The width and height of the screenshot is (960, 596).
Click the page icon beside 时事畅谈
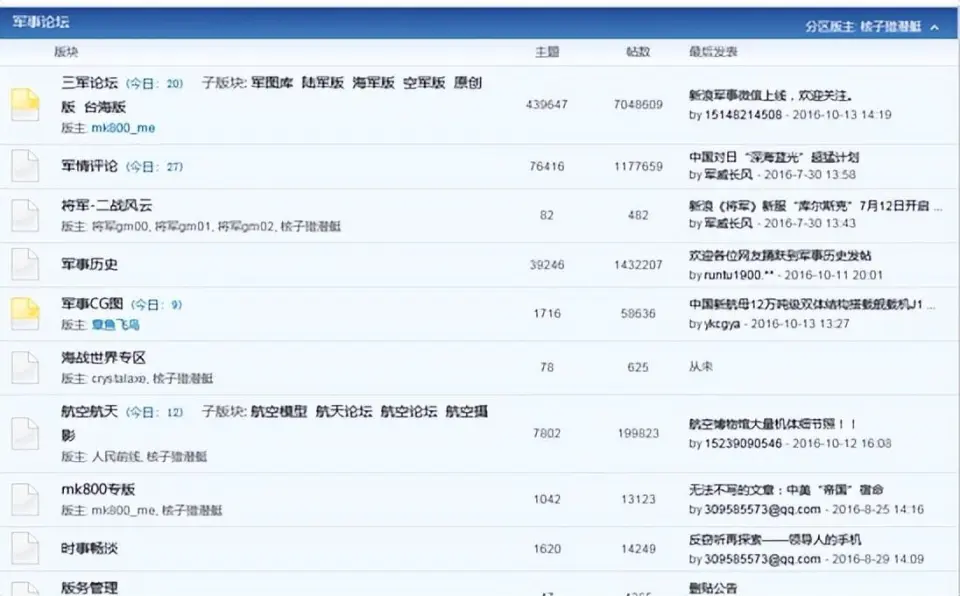click(x=25, y=548)
